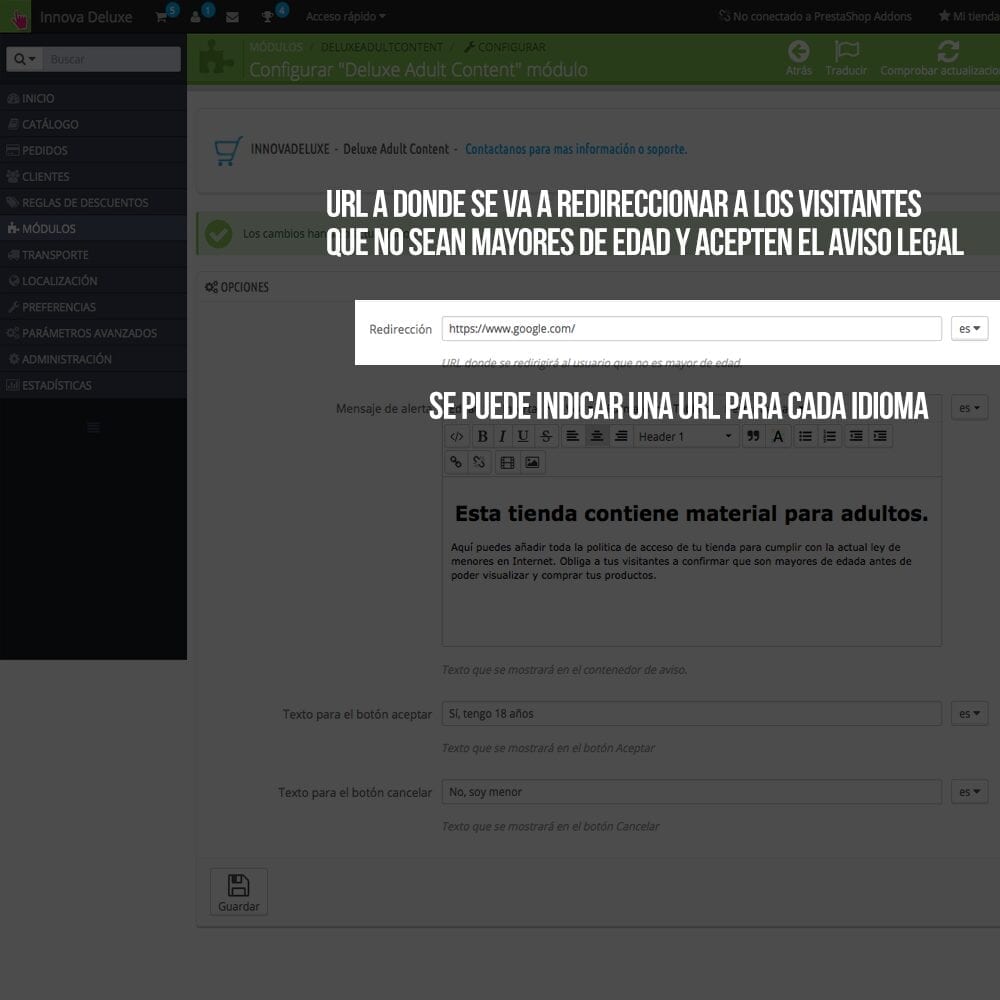Expand the Acceso rápido dropdown
The image size is (1000, 1000).
(345, 17)
